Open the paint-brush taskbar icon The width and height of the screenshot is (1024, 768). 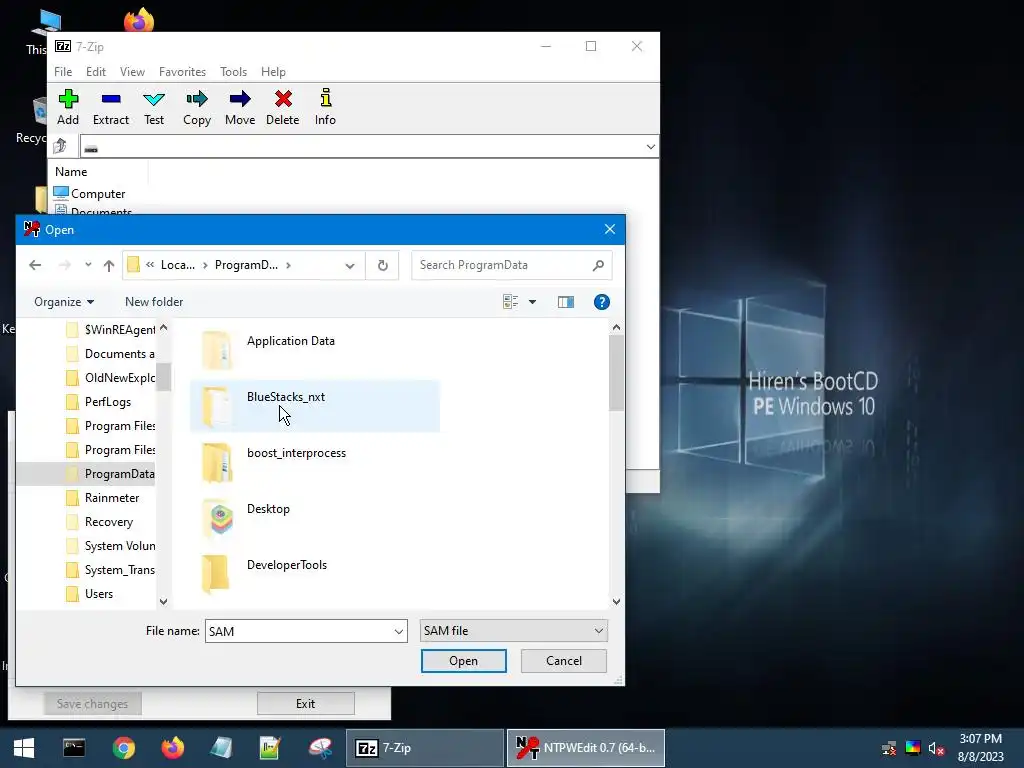coord(320,748)
